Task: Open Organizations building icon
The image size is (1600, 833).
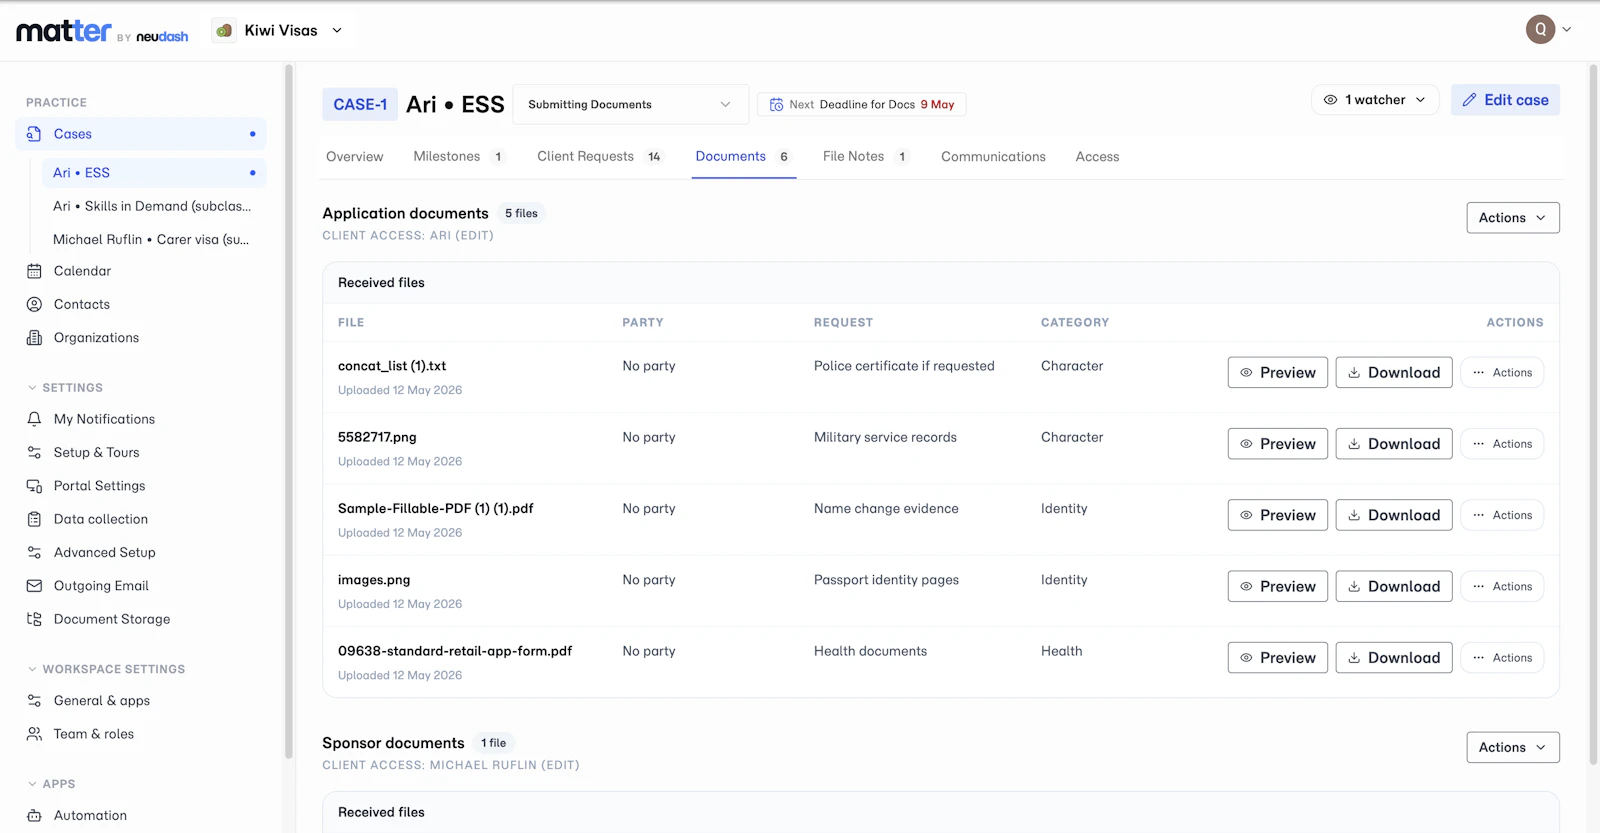Action: pos(34,338)
